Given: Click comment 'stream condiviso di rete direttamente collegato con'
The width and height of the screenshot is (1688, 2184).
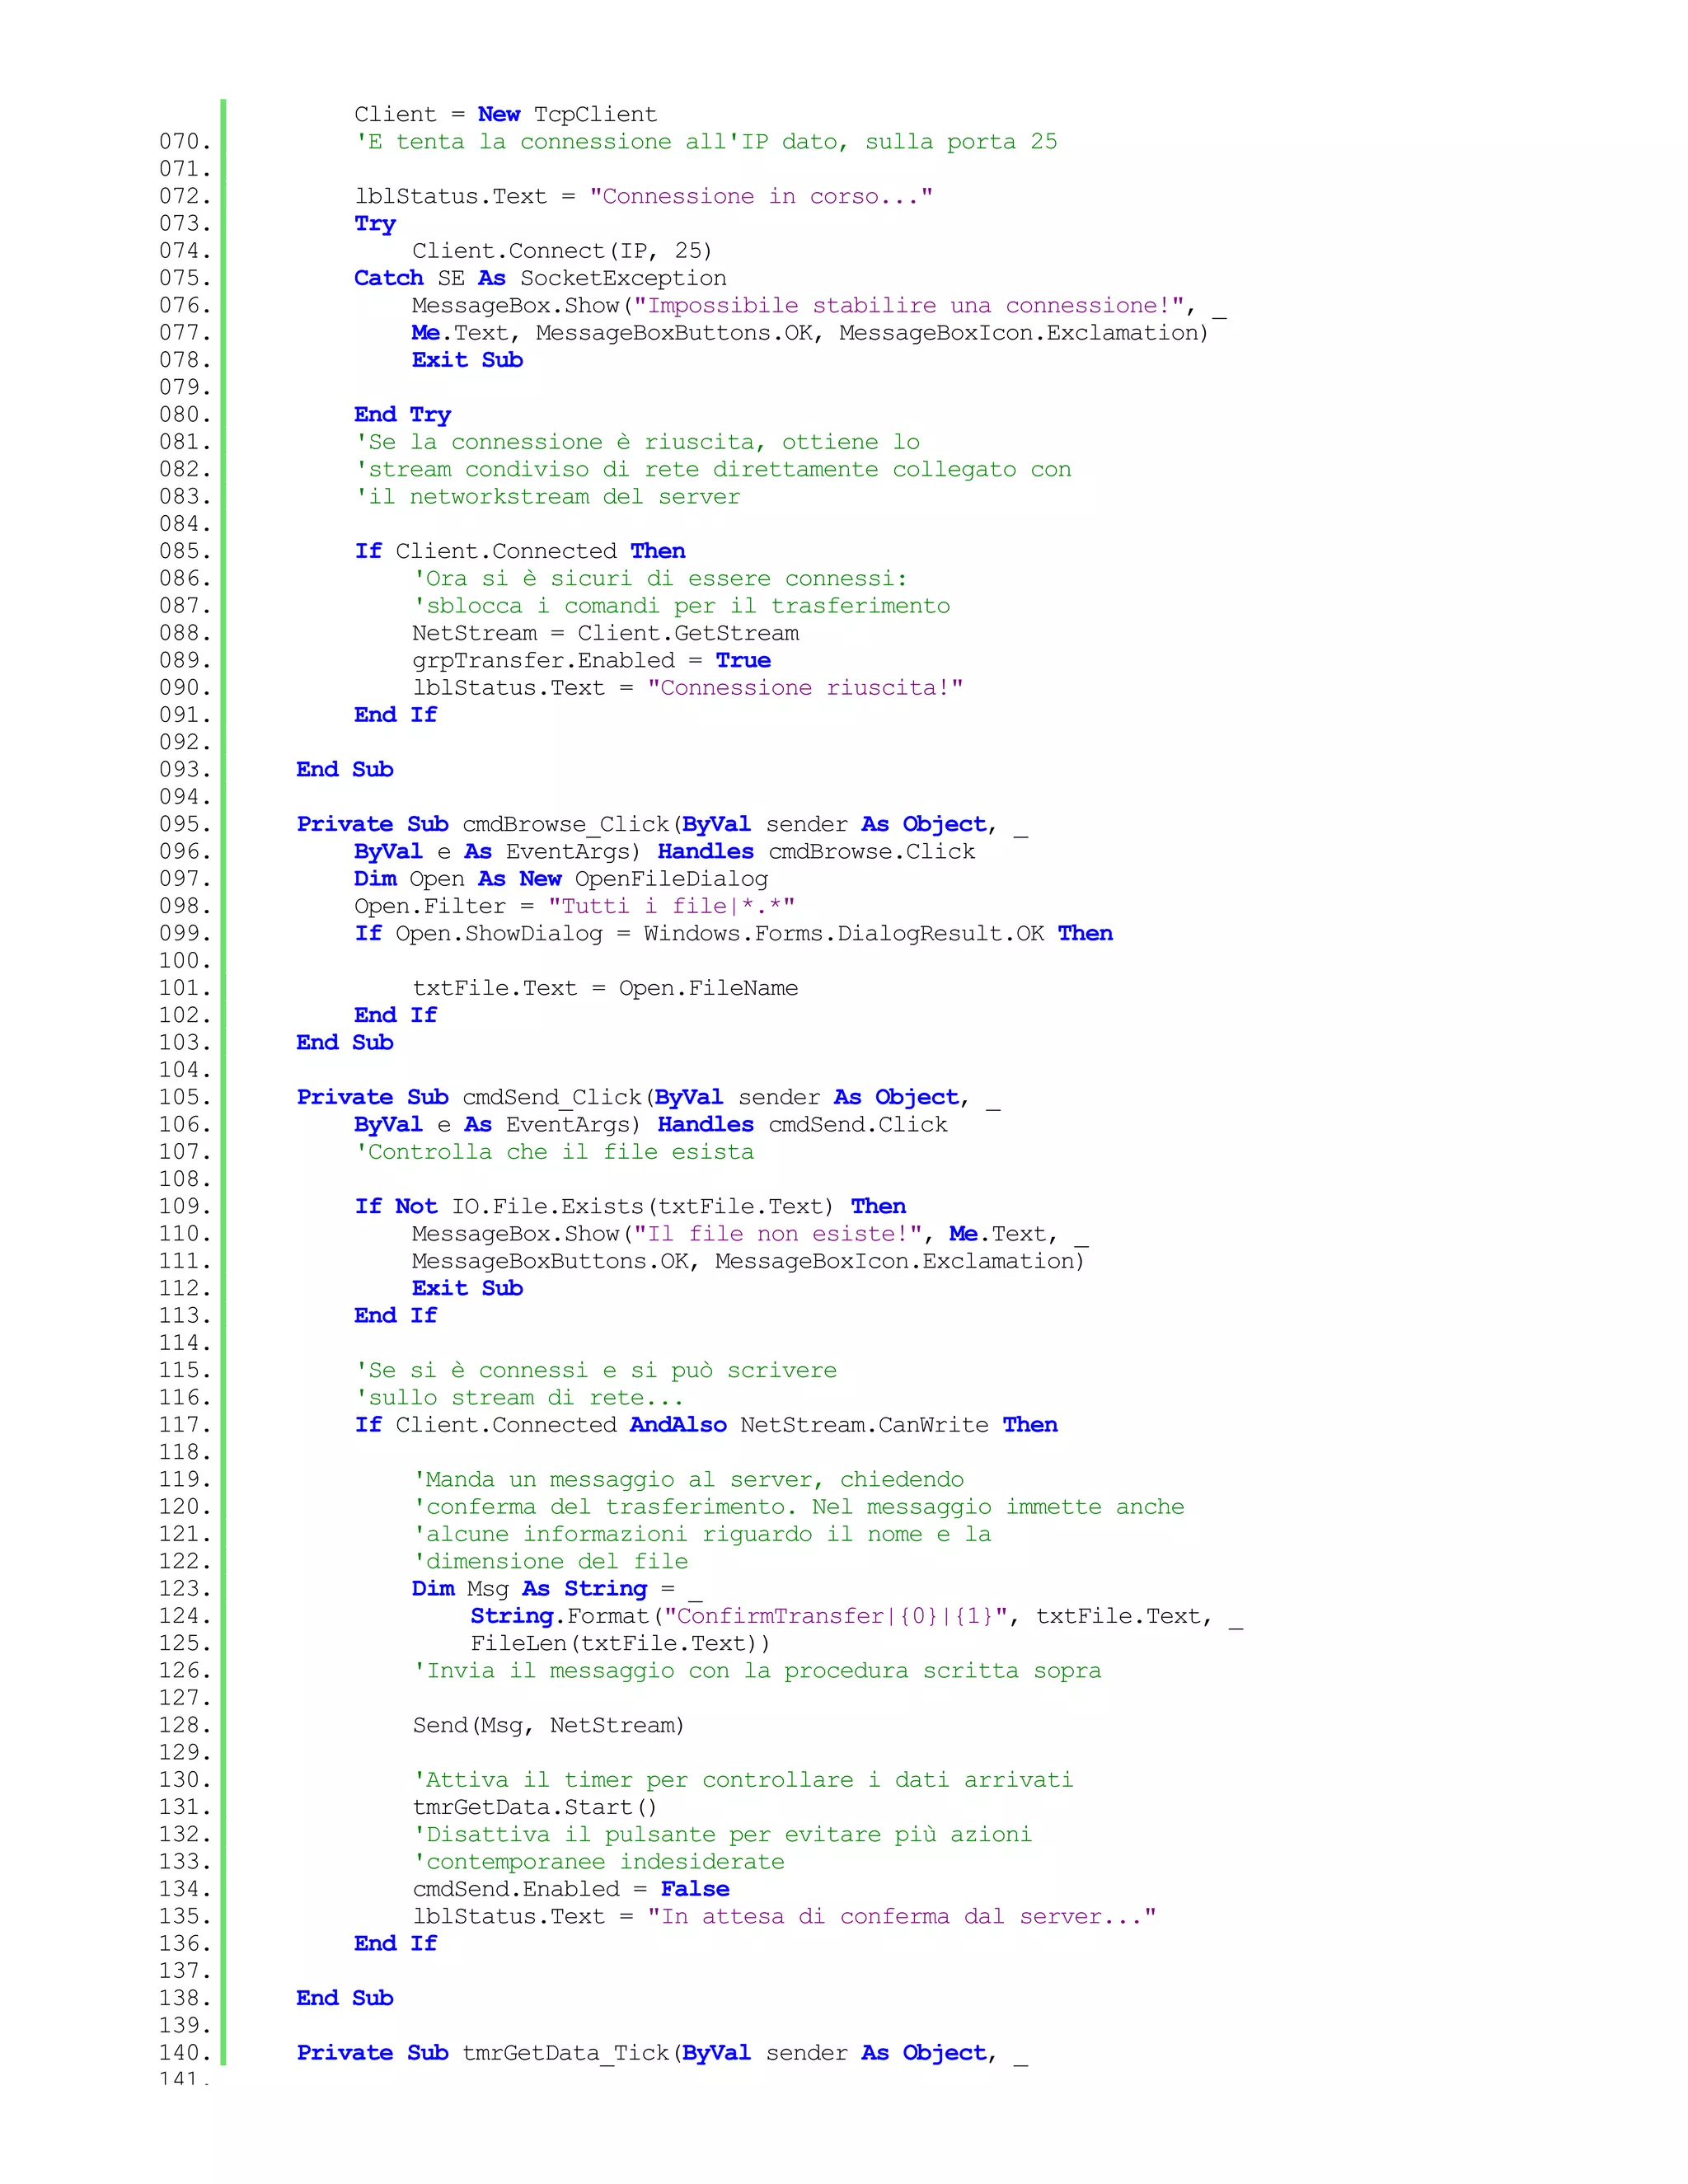Looking at the screenshot, I should 712,469.
